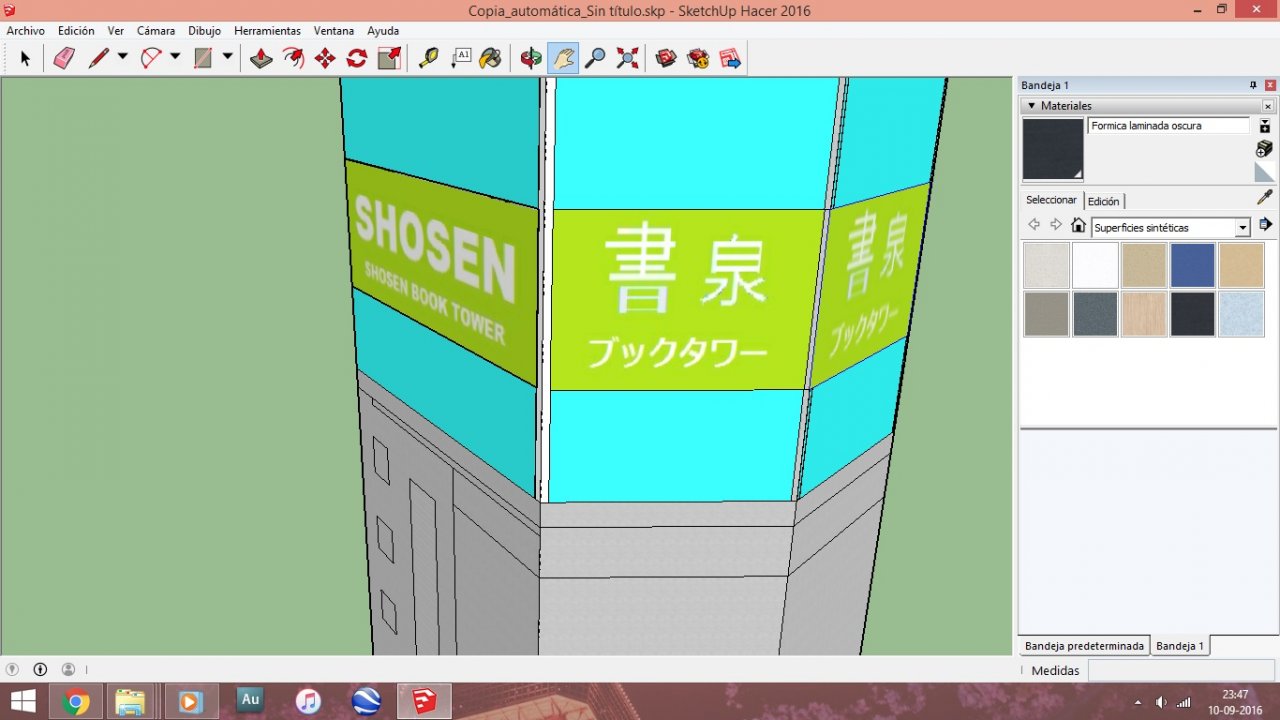This screenshot has height=720, width=1280.
Task: Pick the blue material swatch
Action: [1193, 265]
